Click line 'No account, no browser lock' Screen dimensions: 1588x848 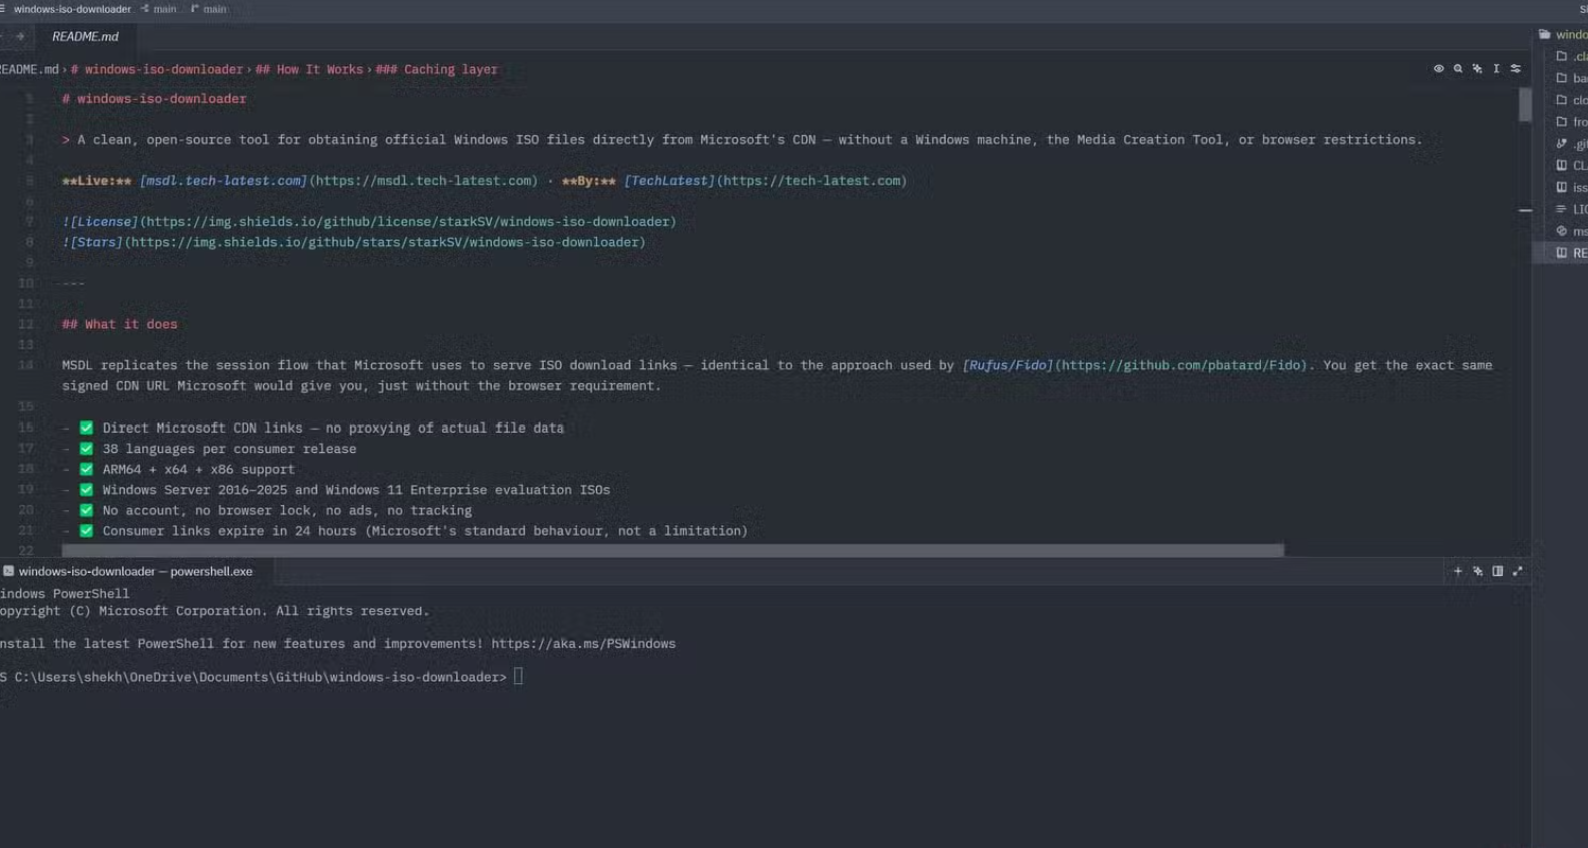click(x=287, y=510)
